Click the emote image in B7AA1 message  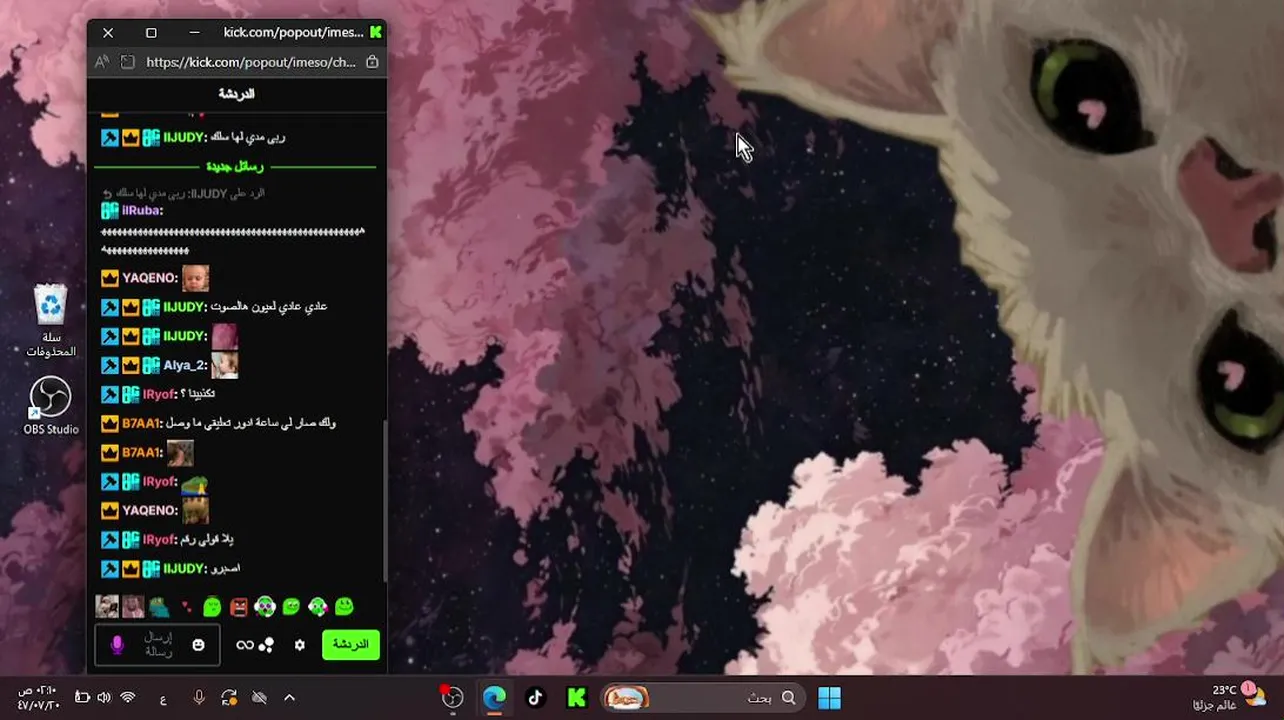(180, 453)
